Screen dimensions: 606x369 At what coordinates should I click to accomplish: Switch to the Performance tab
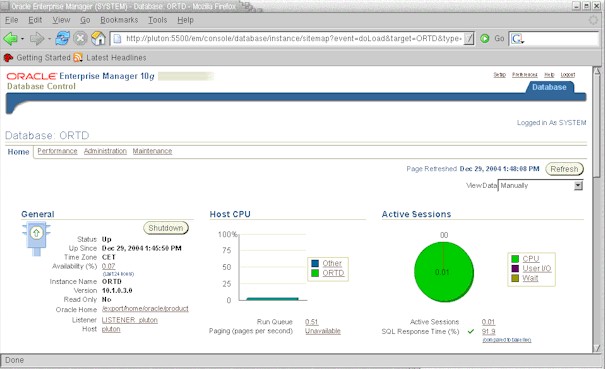57,151
